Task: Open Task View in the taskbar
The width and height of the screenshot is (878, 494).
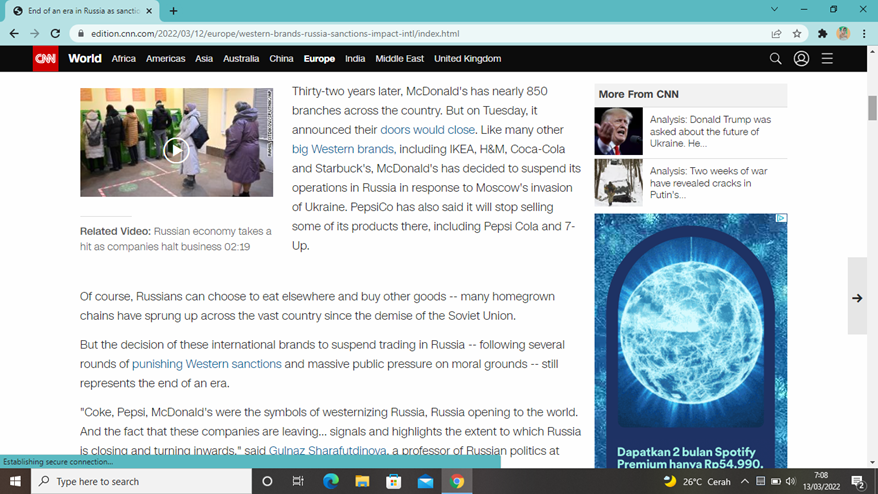Action: point(298,481)
